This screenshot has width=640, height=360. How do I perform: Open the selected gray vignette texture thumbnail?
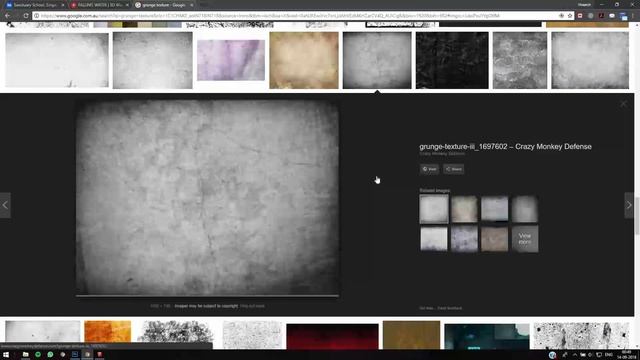[x=377, y=60]
